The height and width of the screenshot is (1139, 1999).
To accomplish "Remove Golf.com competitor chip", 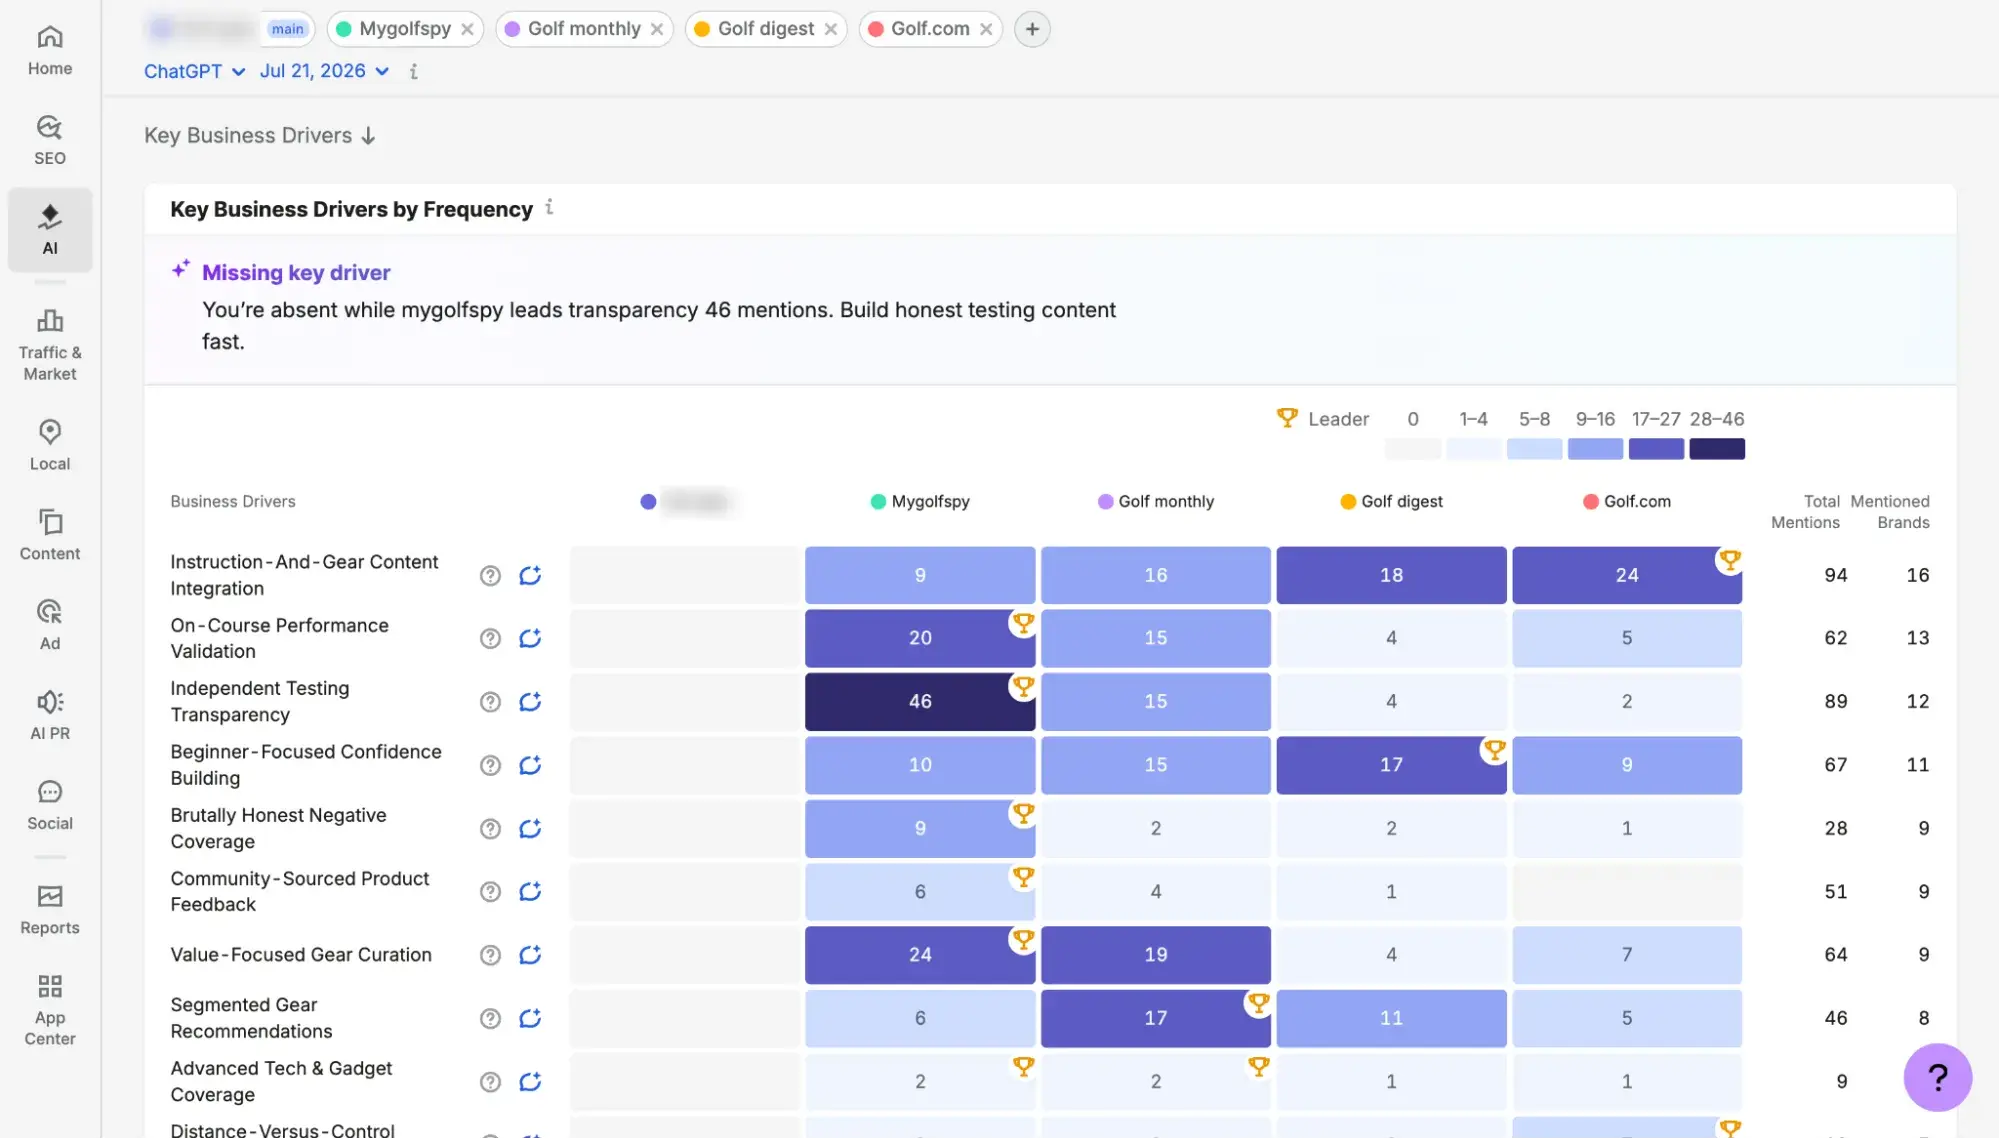I will pos(986,29).
